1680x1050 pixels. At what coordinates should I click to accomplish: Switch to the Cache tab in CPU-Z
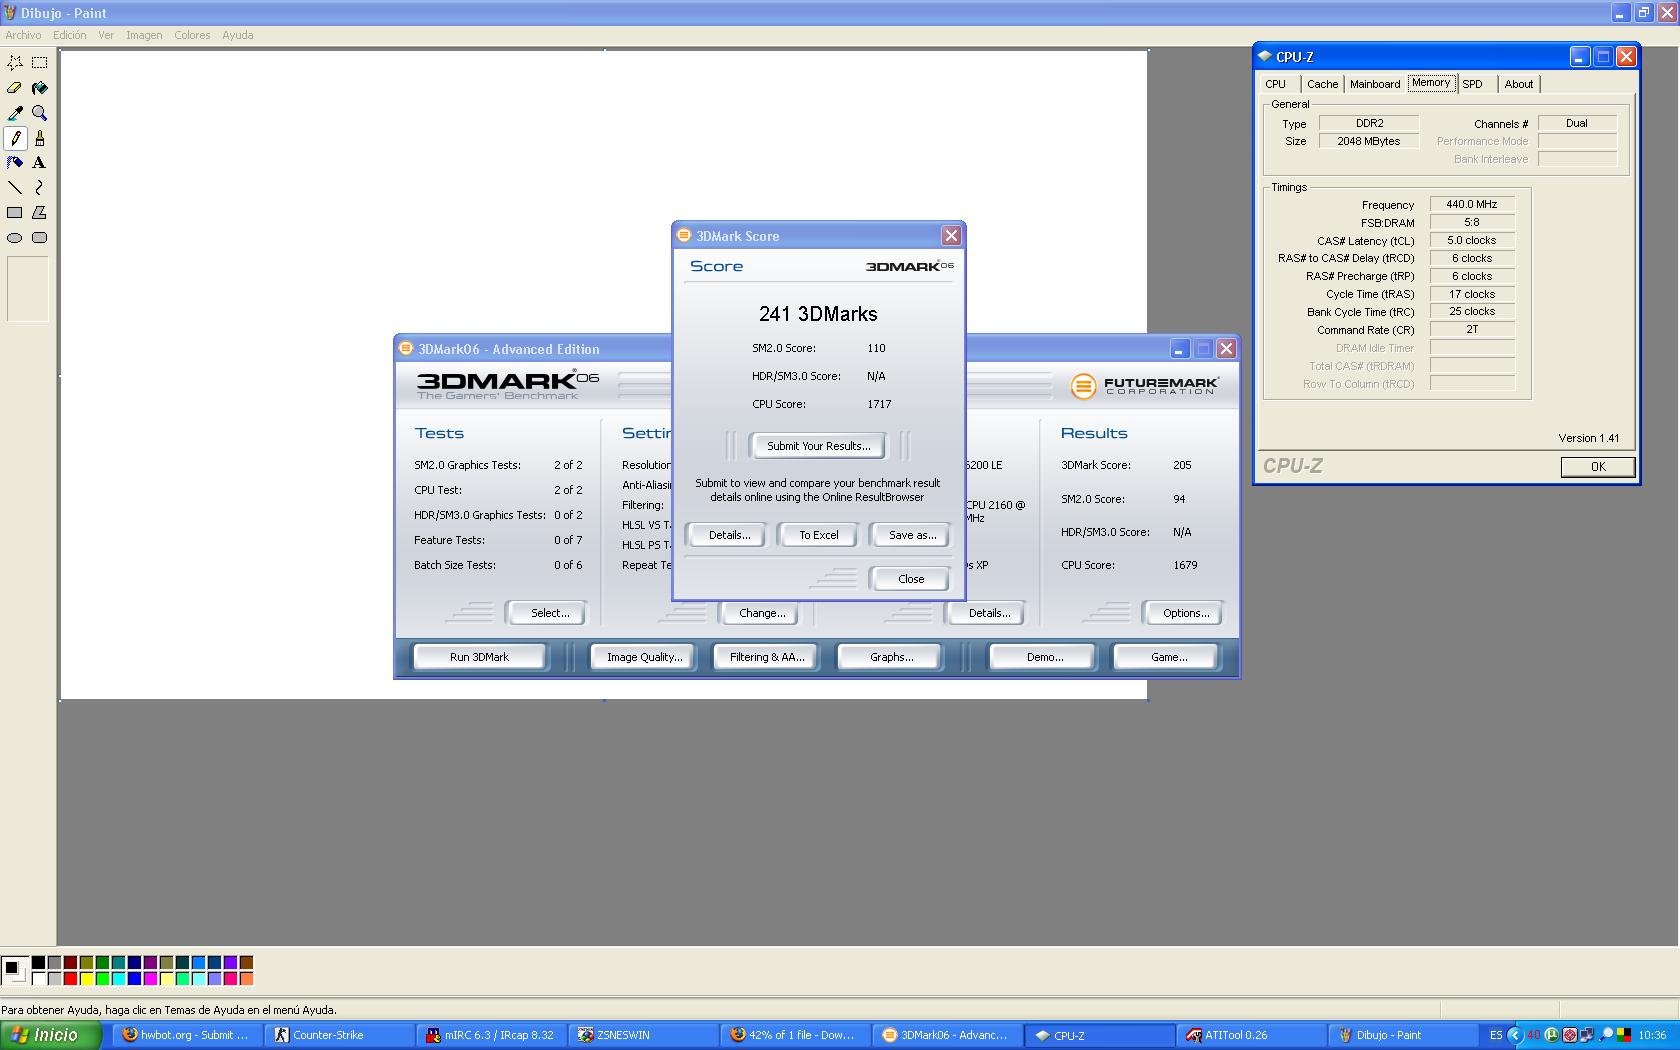[1323, 84]
